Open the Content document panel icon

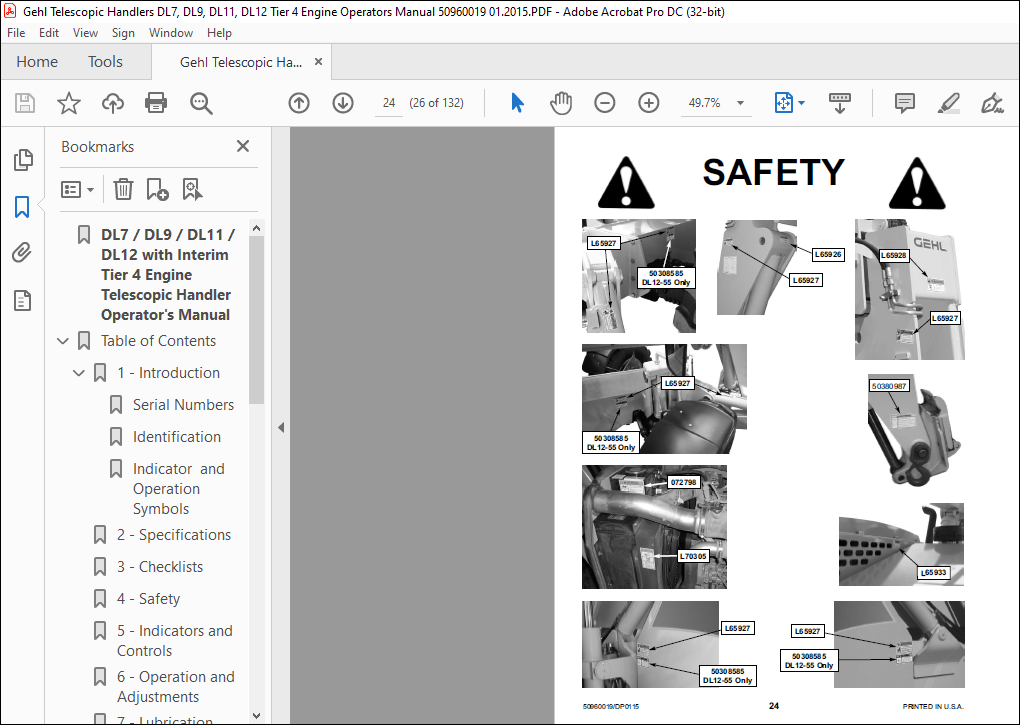pos(22,300)
